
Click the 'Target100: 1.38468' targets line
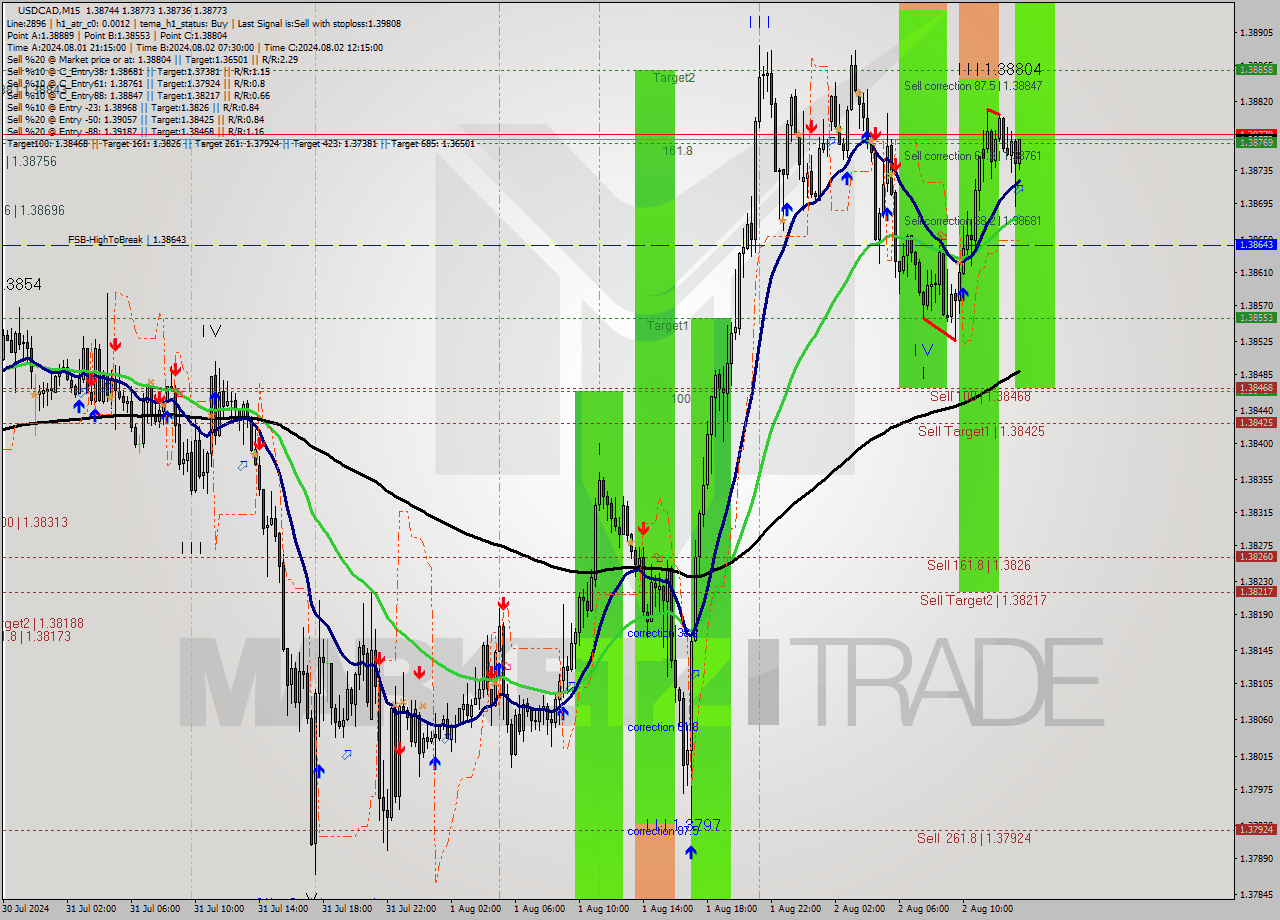pos(240,144)
